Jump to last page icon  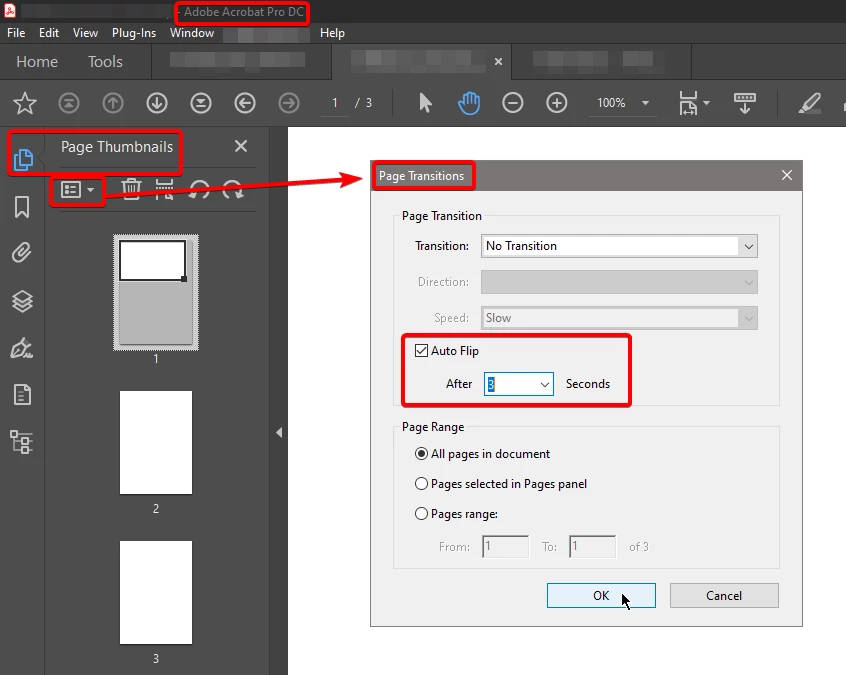tap(201, 103)
